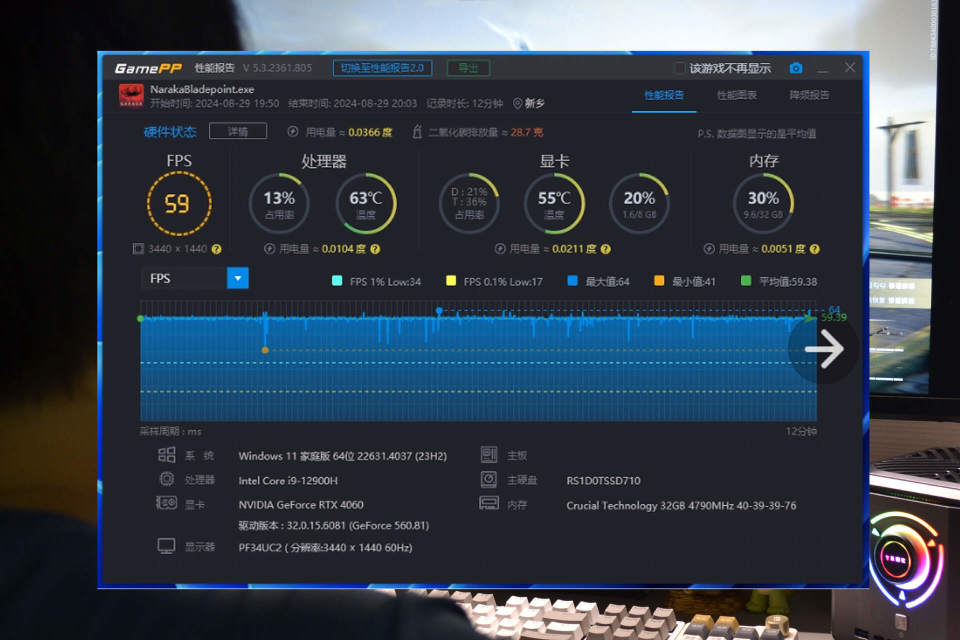Image resolution: width=960 pixels, height=640 pixels.
Task: Click the driver version 32.0.15.6081 text
Action: (x=334, y=525)
